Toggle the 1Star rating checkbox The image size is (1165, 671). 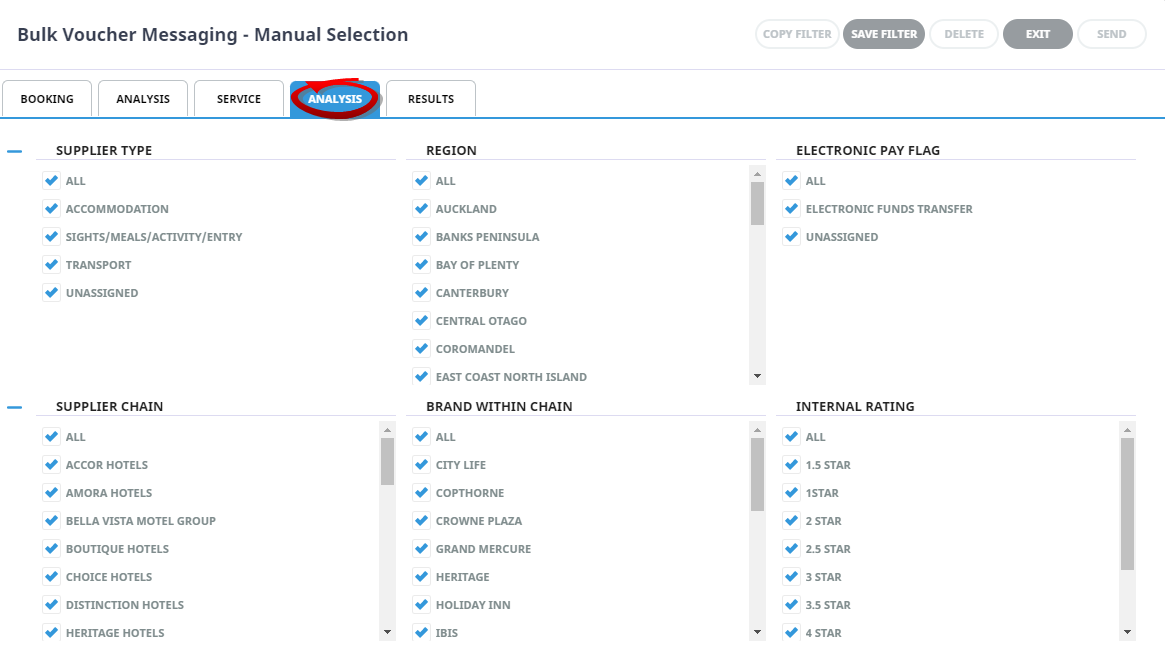pyautogui.click(x=791, y=493)
